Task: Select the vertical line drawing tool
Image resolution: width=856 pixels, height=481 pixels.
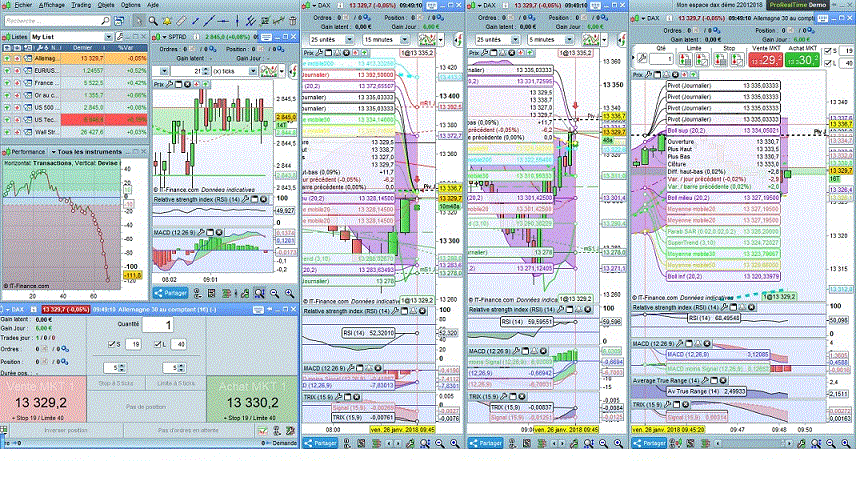Action: (237, 21)
